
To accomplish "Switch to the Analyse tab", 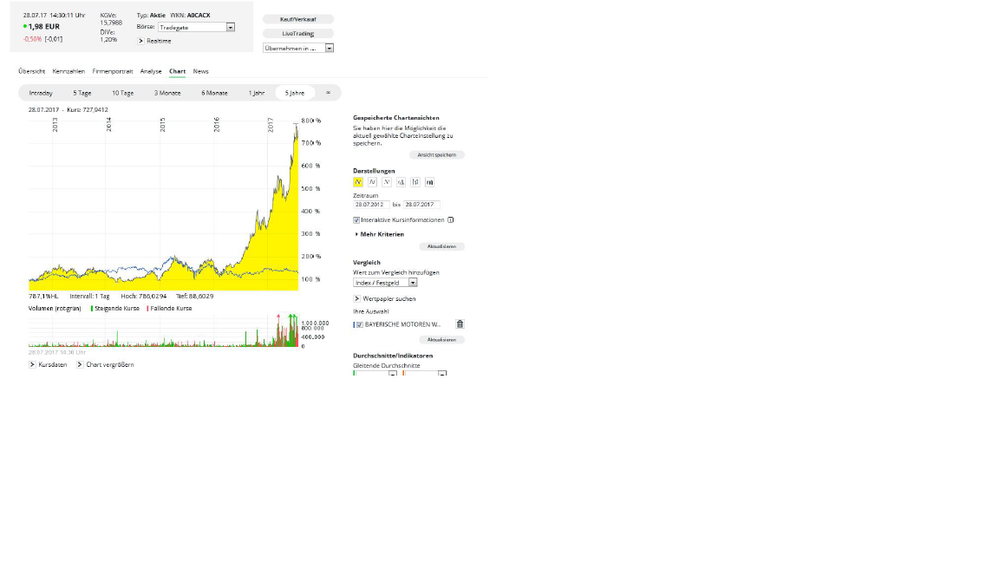I will coord(151,71).
